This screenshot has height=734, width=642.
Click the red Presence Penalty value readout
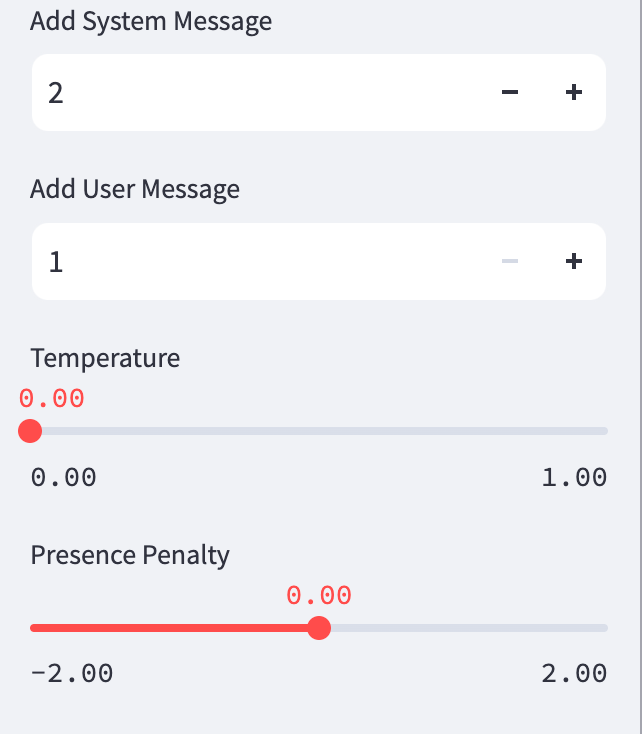pos(319,596)
